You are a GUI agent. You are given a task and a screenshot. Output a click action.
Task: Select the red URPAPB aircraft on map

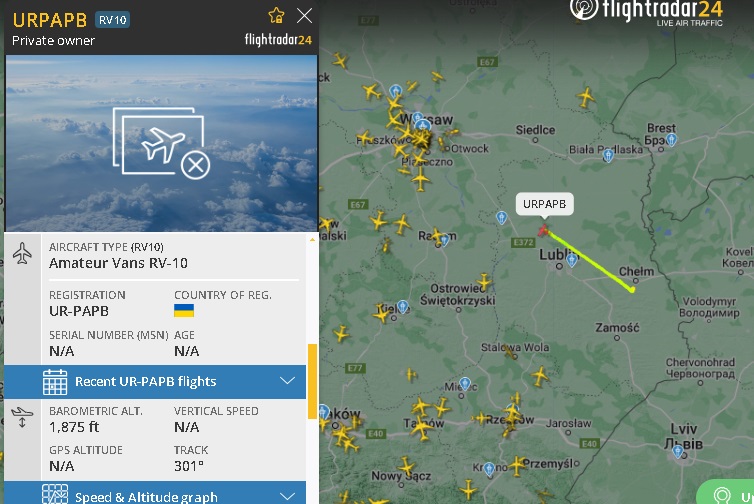(x=544, y=231)
